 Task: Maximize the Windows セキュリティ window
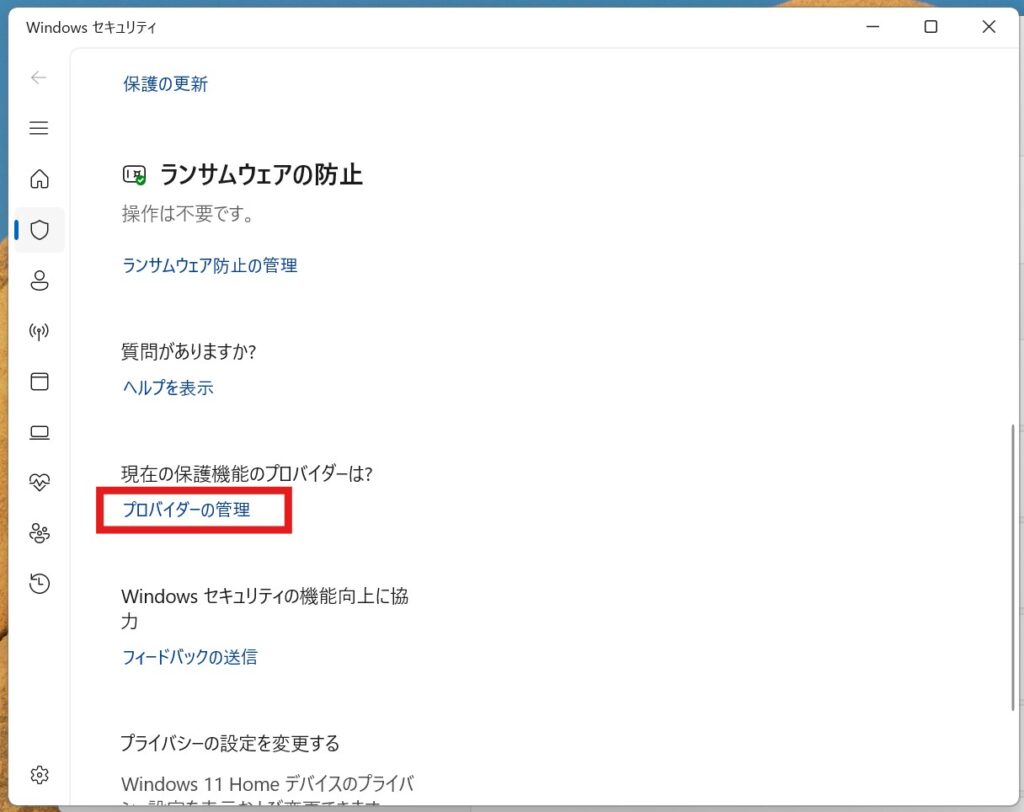[x=930, y=27]
